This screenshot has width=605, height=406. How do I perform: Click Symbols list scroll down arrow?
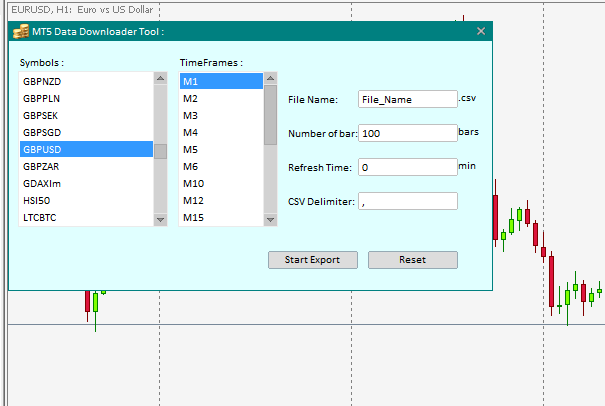tap(161, 220)
